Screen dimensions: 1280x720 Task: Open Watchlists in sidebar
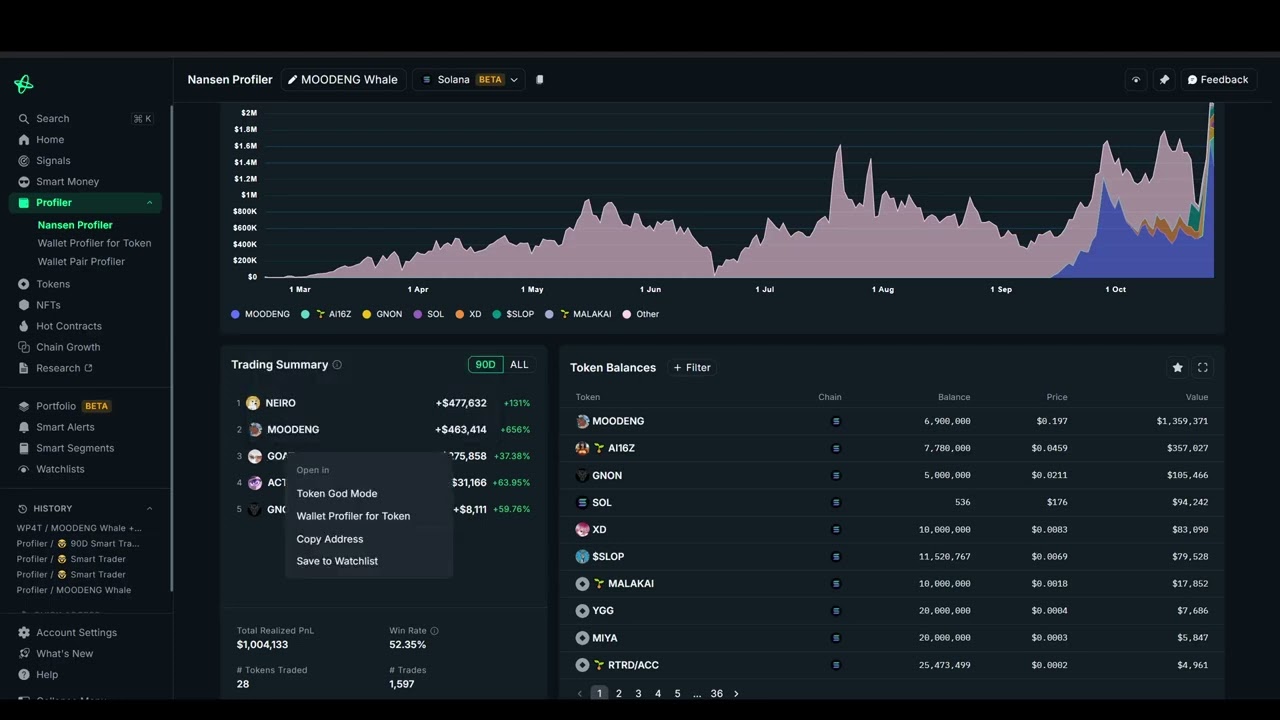pyautogui.click(x=60, y=469)
